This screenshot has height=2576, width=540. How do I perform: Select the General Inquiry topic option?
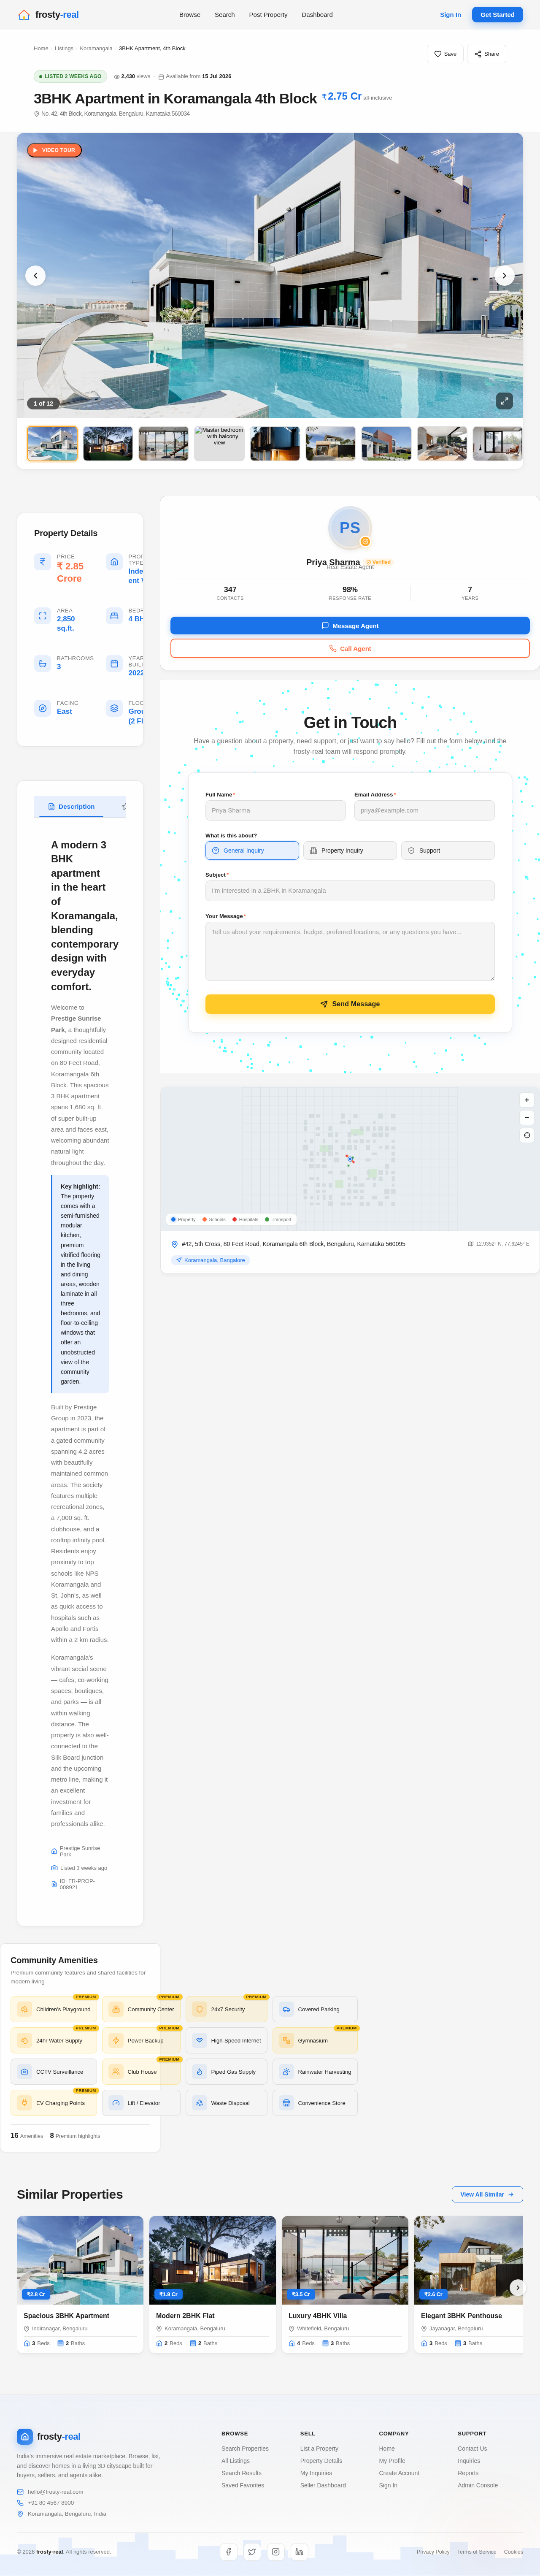click(x=252, y=850)
